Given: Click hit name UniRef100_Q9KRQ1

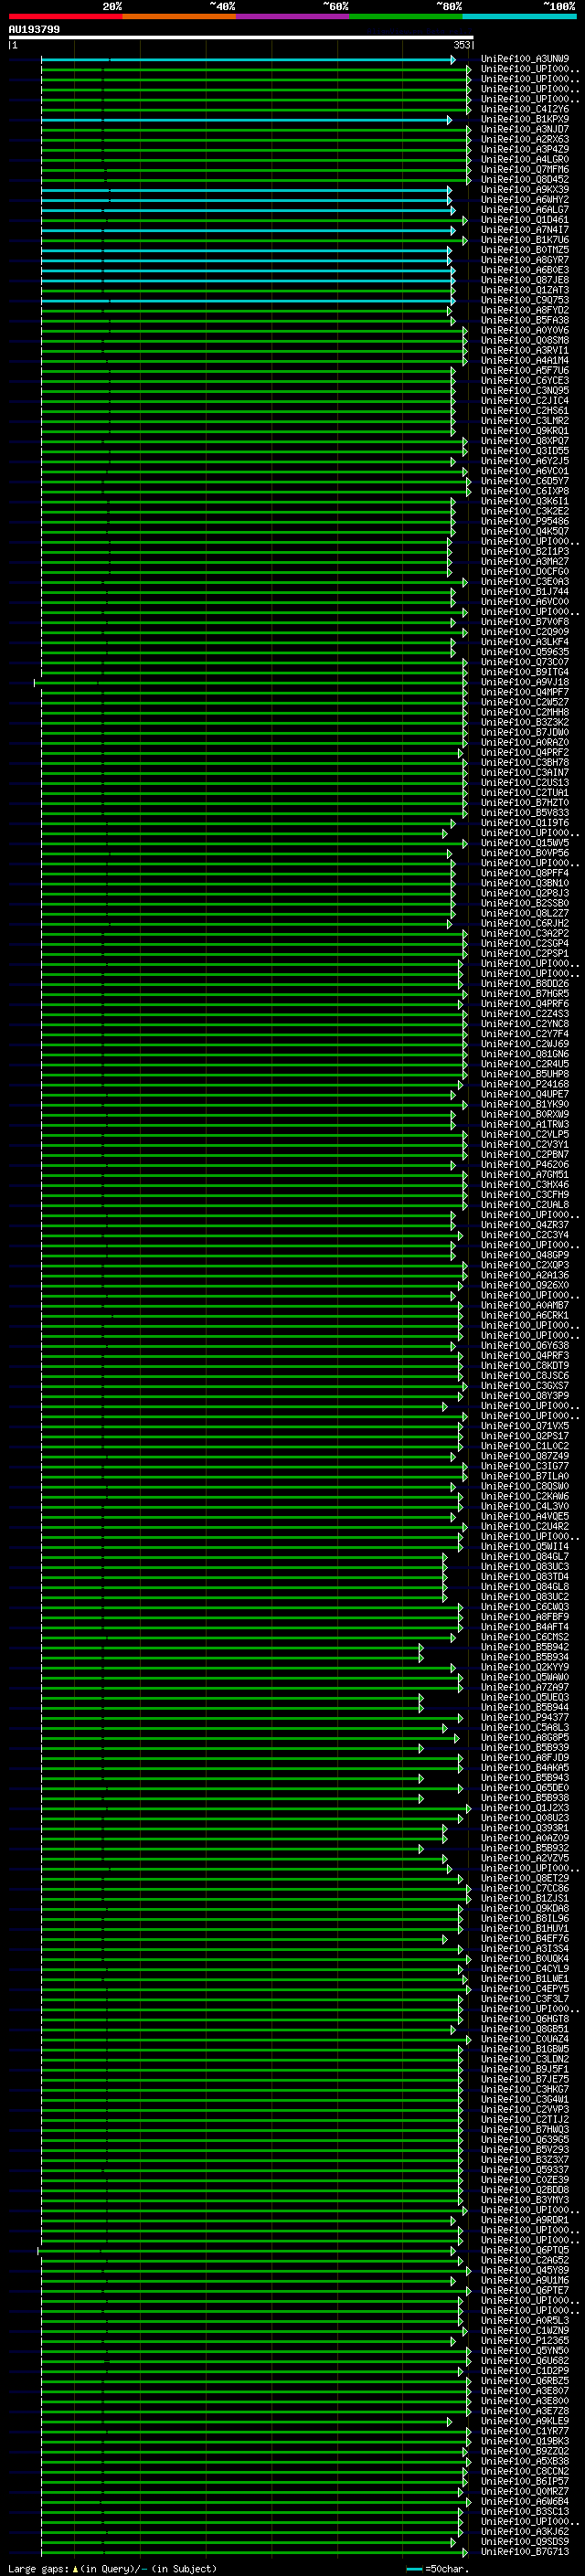Looking at the screenshot, I should 525,431.
